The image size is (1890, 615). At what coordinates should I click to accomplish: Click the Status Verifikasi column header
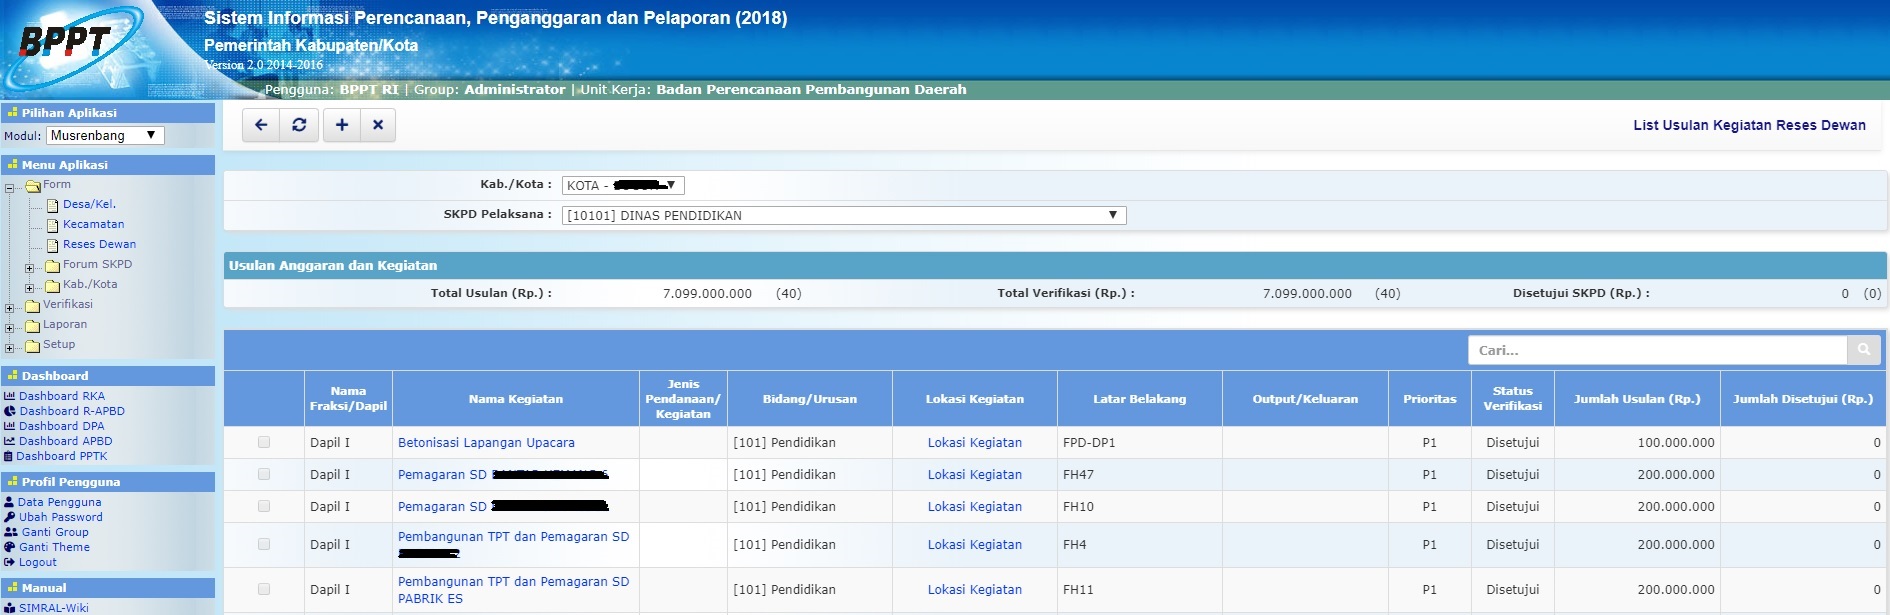click(1513, 399)
